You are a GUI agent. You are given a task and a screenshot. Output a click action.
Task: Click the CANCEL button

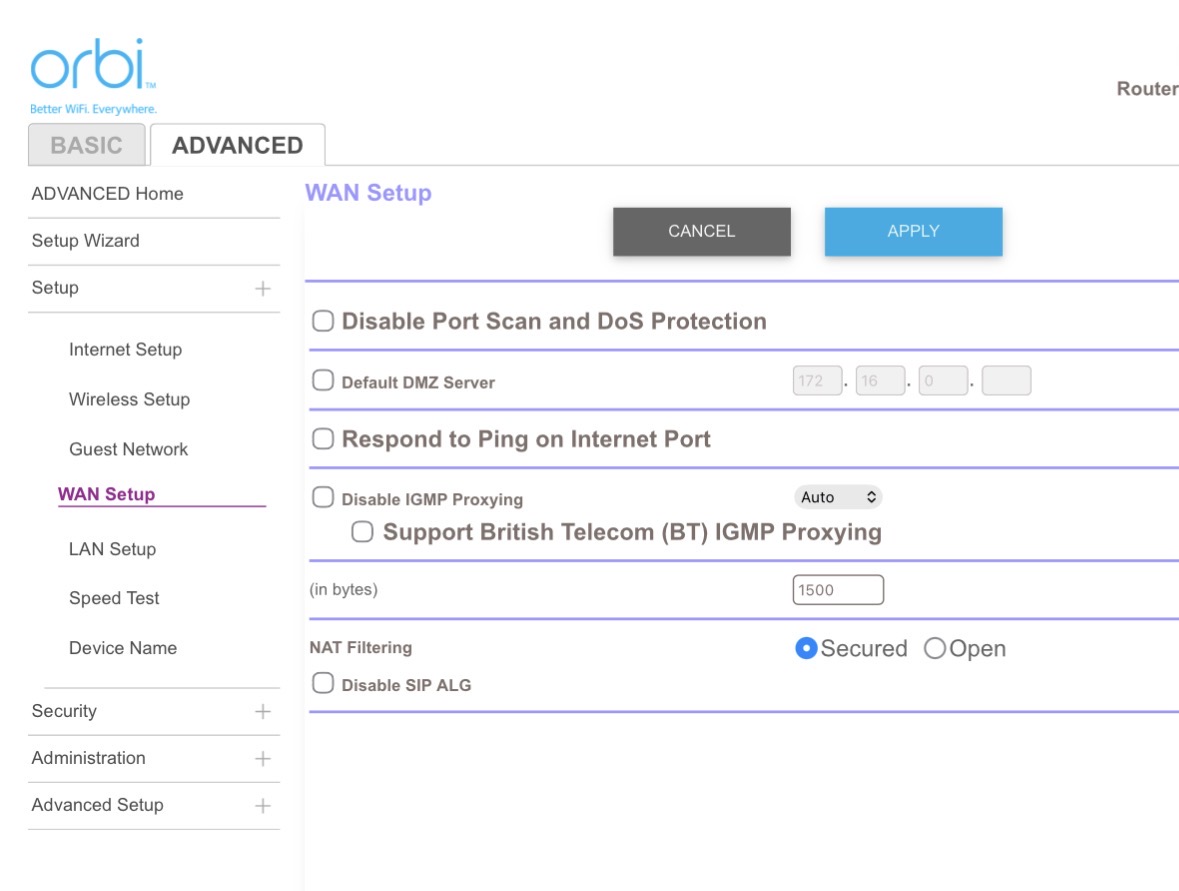[x=702, y=232]
